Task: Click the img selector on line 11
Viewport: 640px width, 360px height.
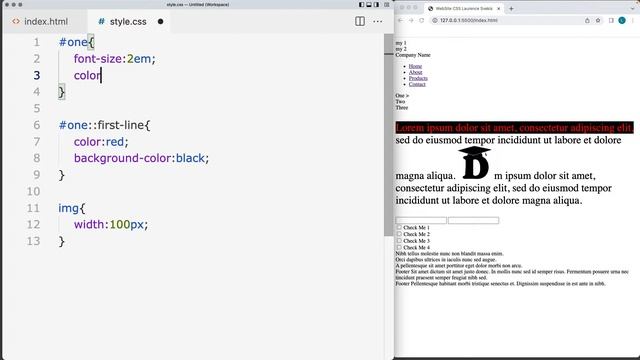Action: click(x=68, y=208)
